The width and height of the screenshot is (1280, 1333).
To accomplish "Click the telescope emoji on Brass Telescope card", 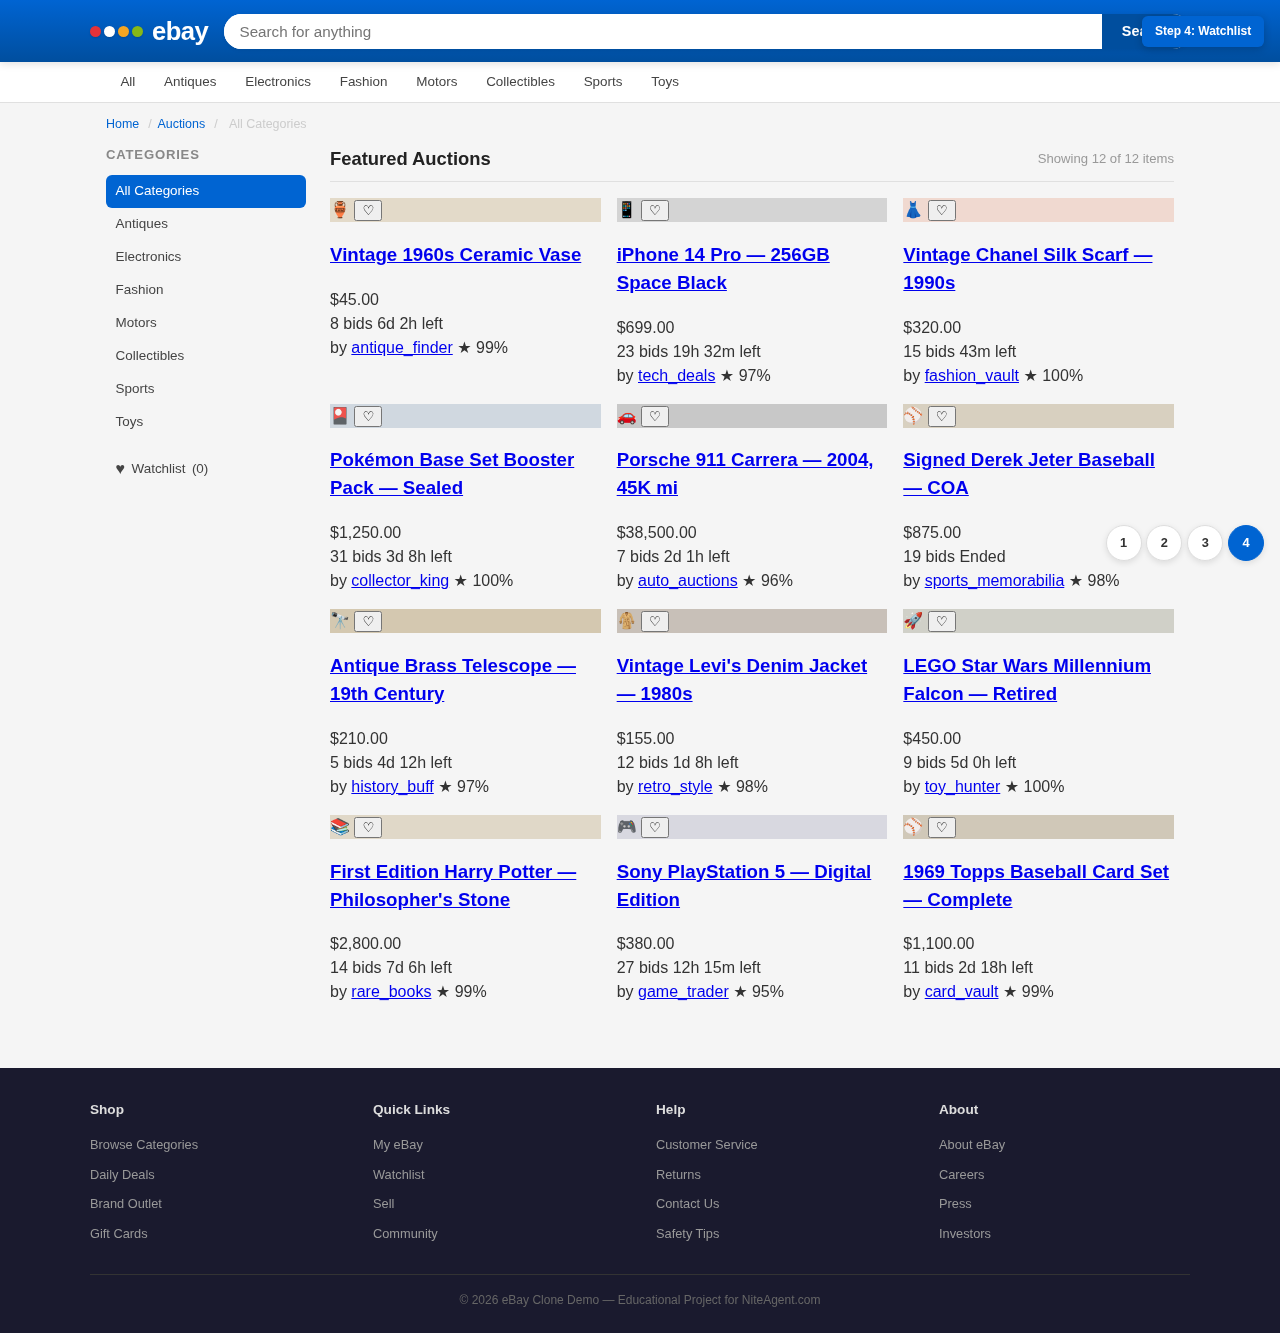I will [x=340, y=621].
